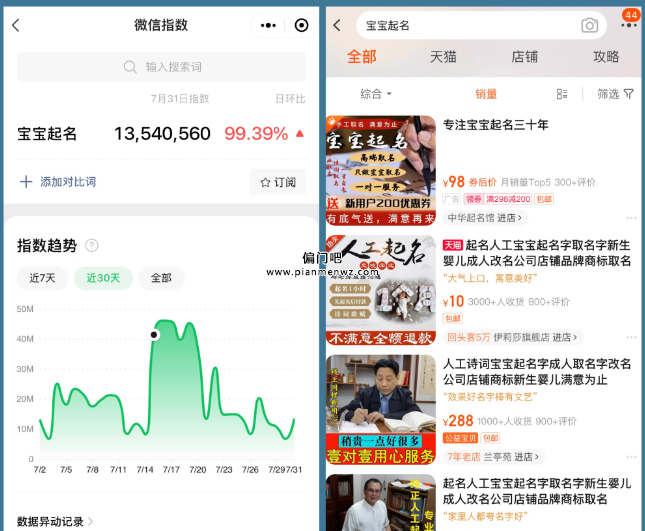Expand 数据异动记录 section

tap(55, 522)
